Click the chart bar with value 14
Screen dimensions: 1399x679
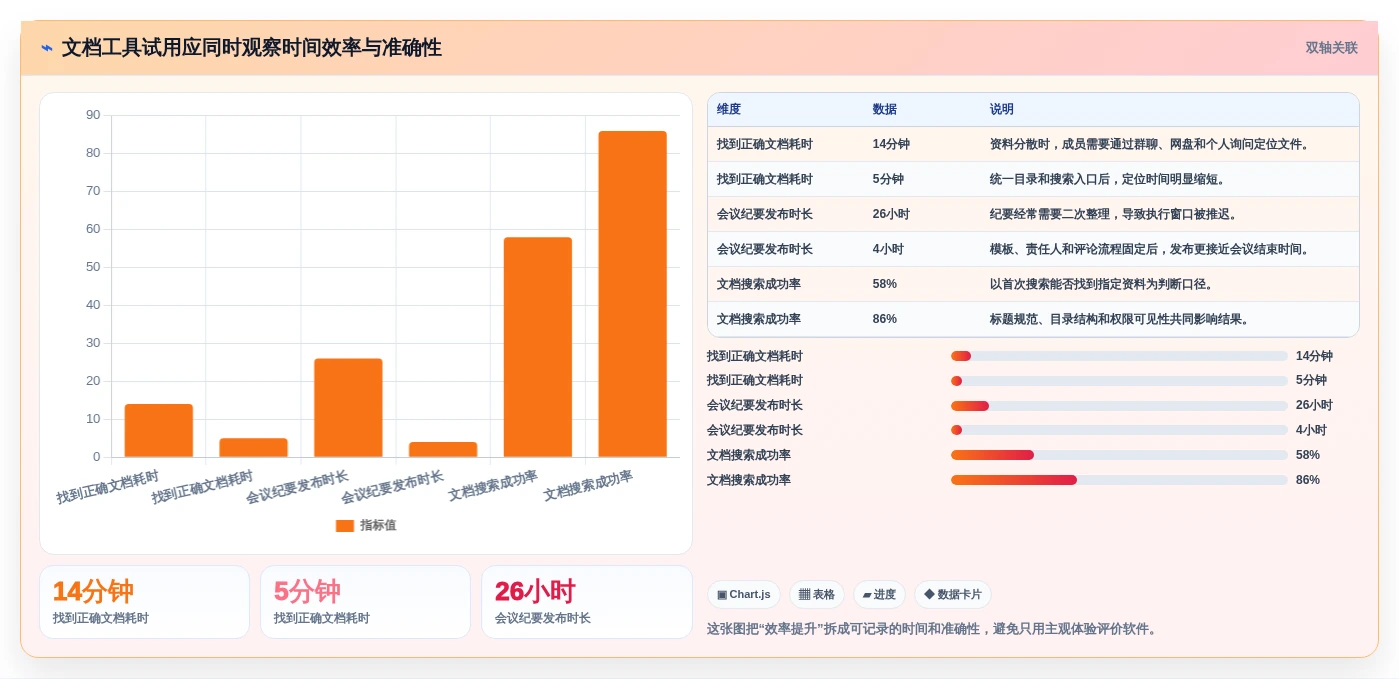(159, 431)
